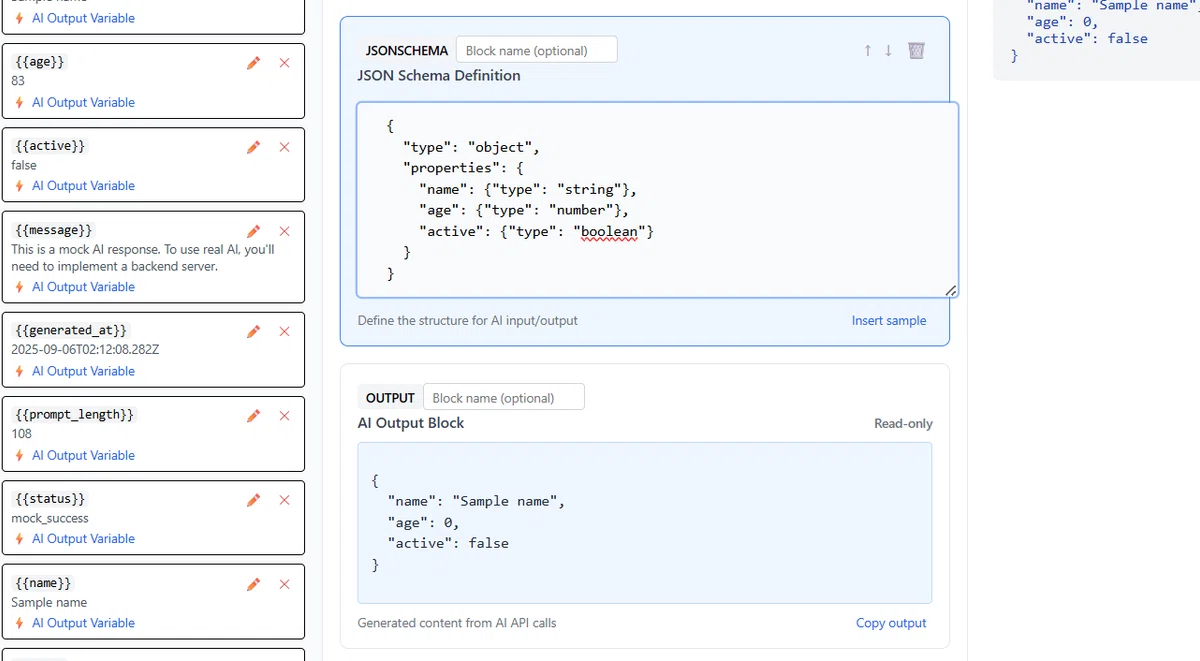Click the JSONSCHEMA block type label
Image resolution: width=1200 pixels, height=661 pixels.
[407, 50]
